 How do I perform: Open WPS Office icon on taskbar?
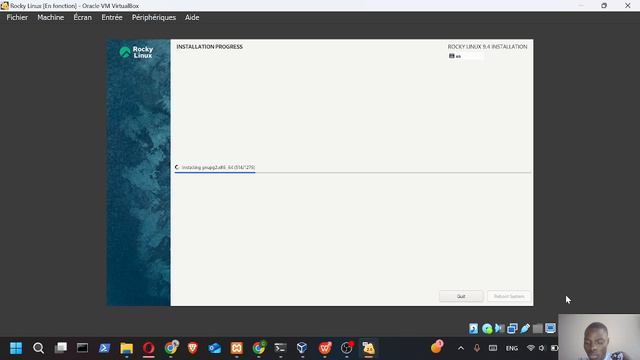325,348
